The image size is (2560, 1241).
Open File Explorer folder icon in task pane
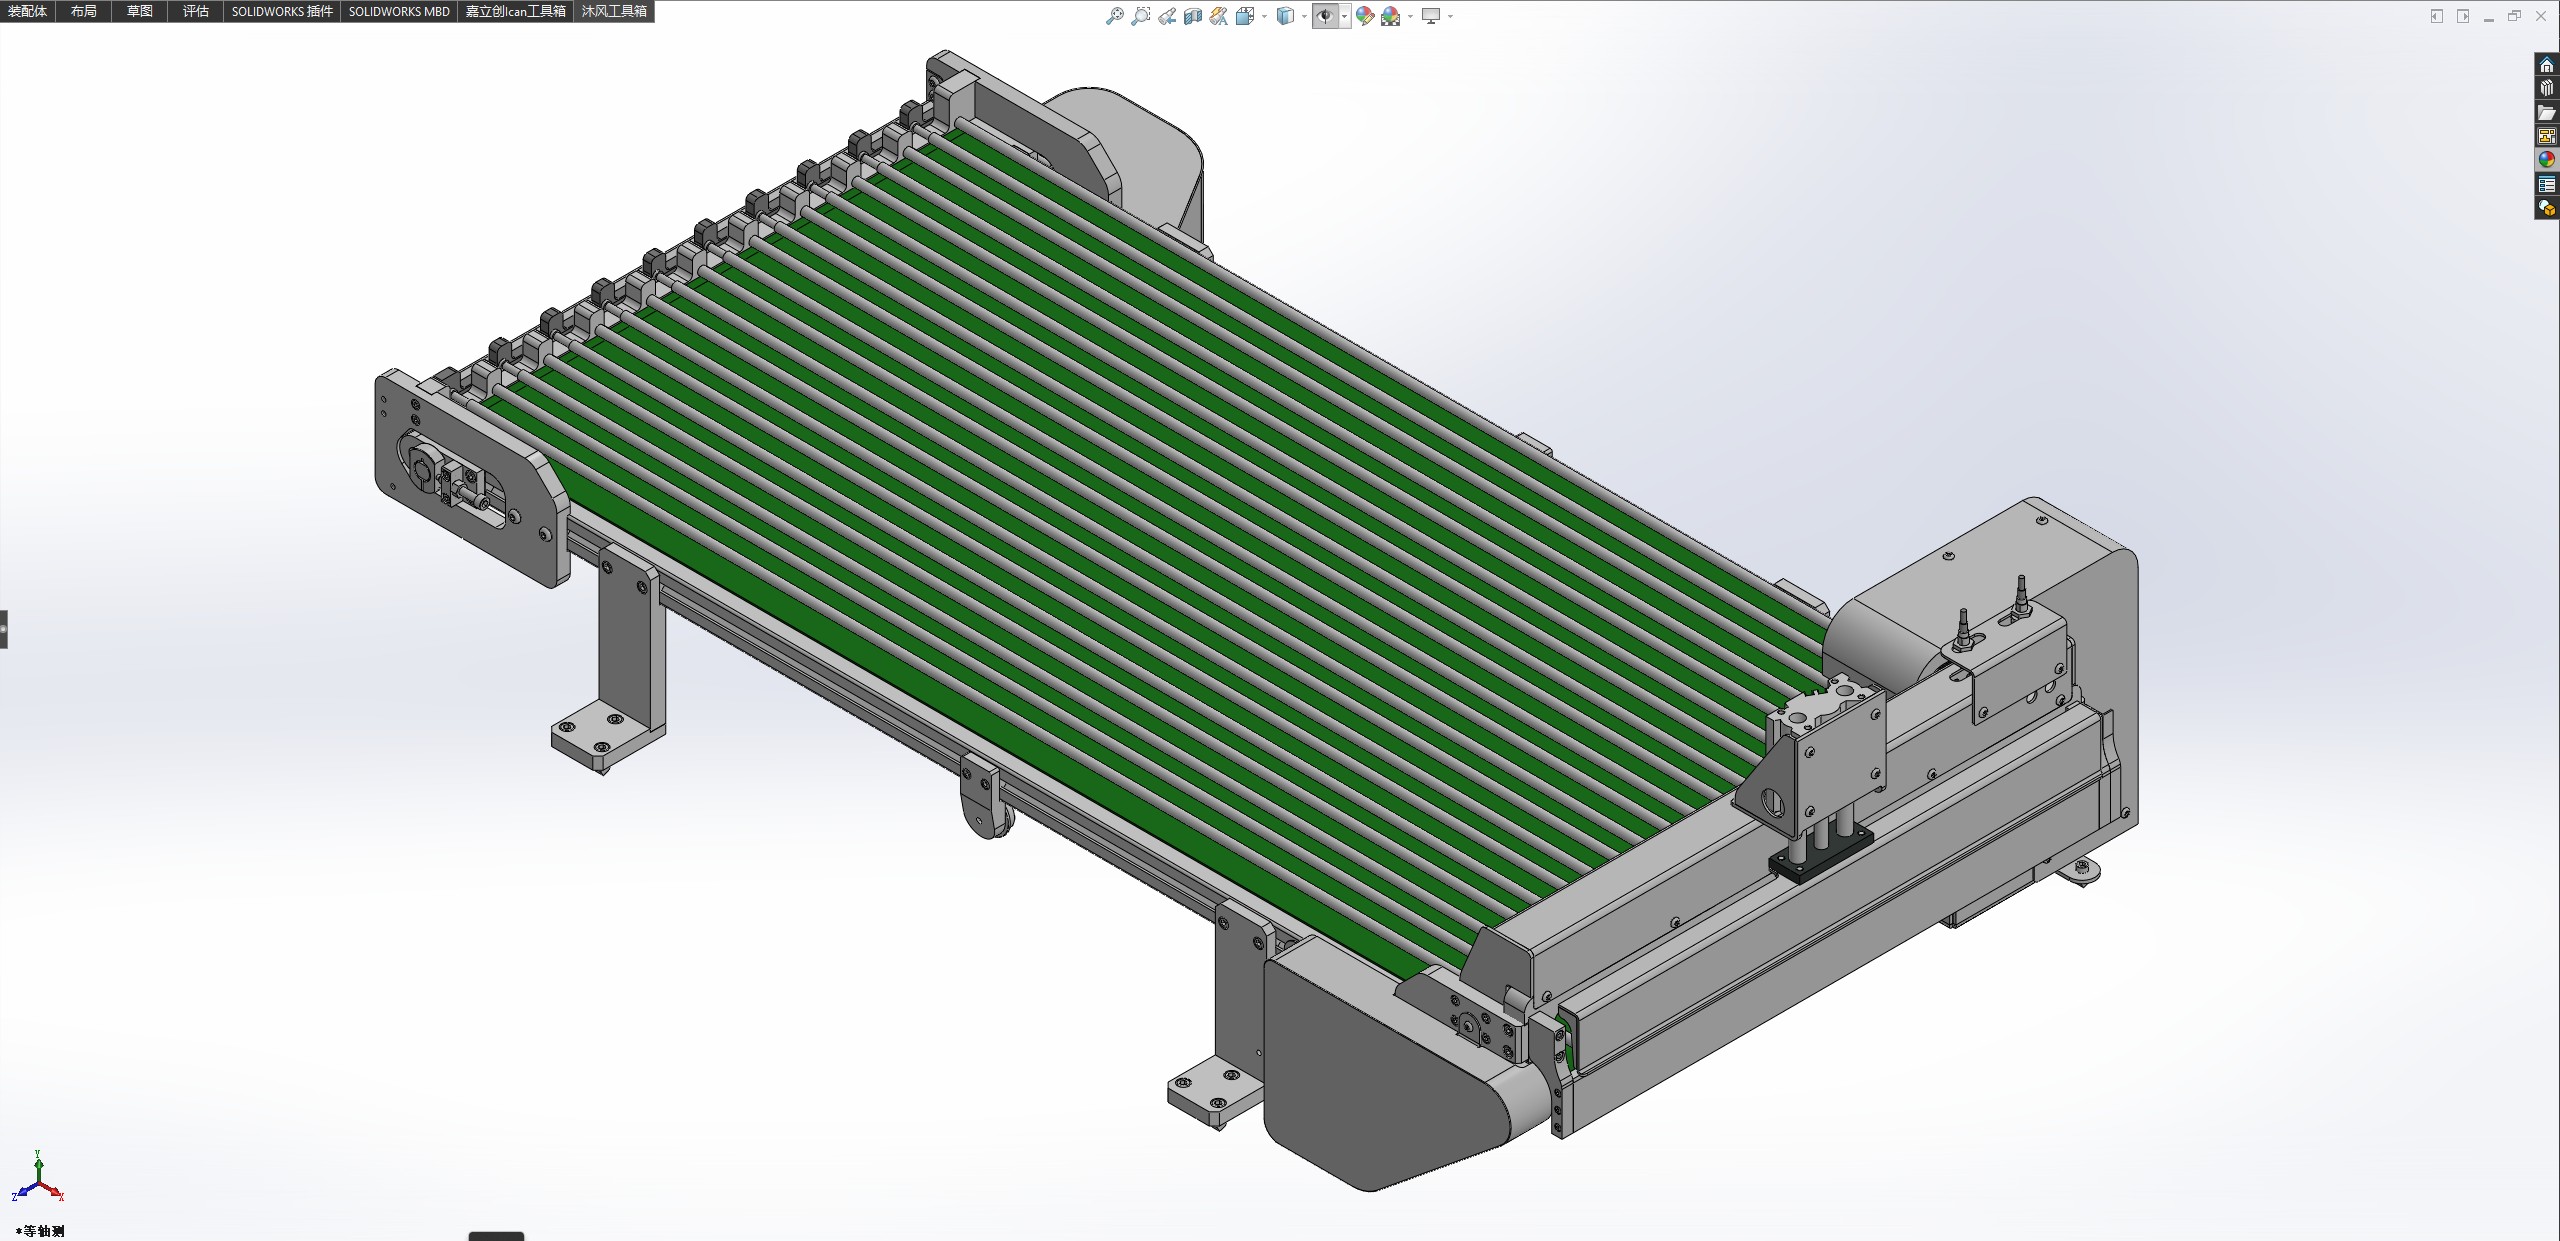[x=2546, y=113]
